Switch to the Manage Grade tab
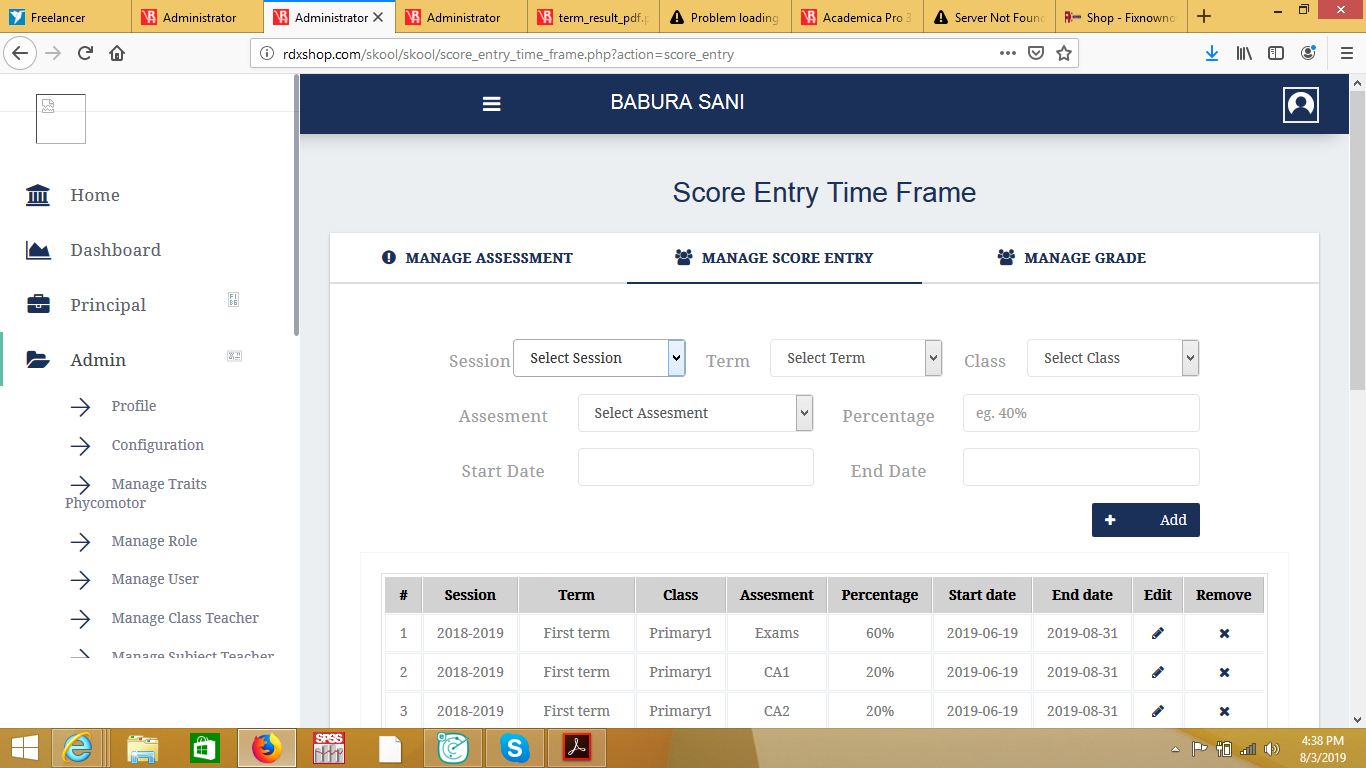Screen dimensions: 1366x768 click(x=1072, y=258)
